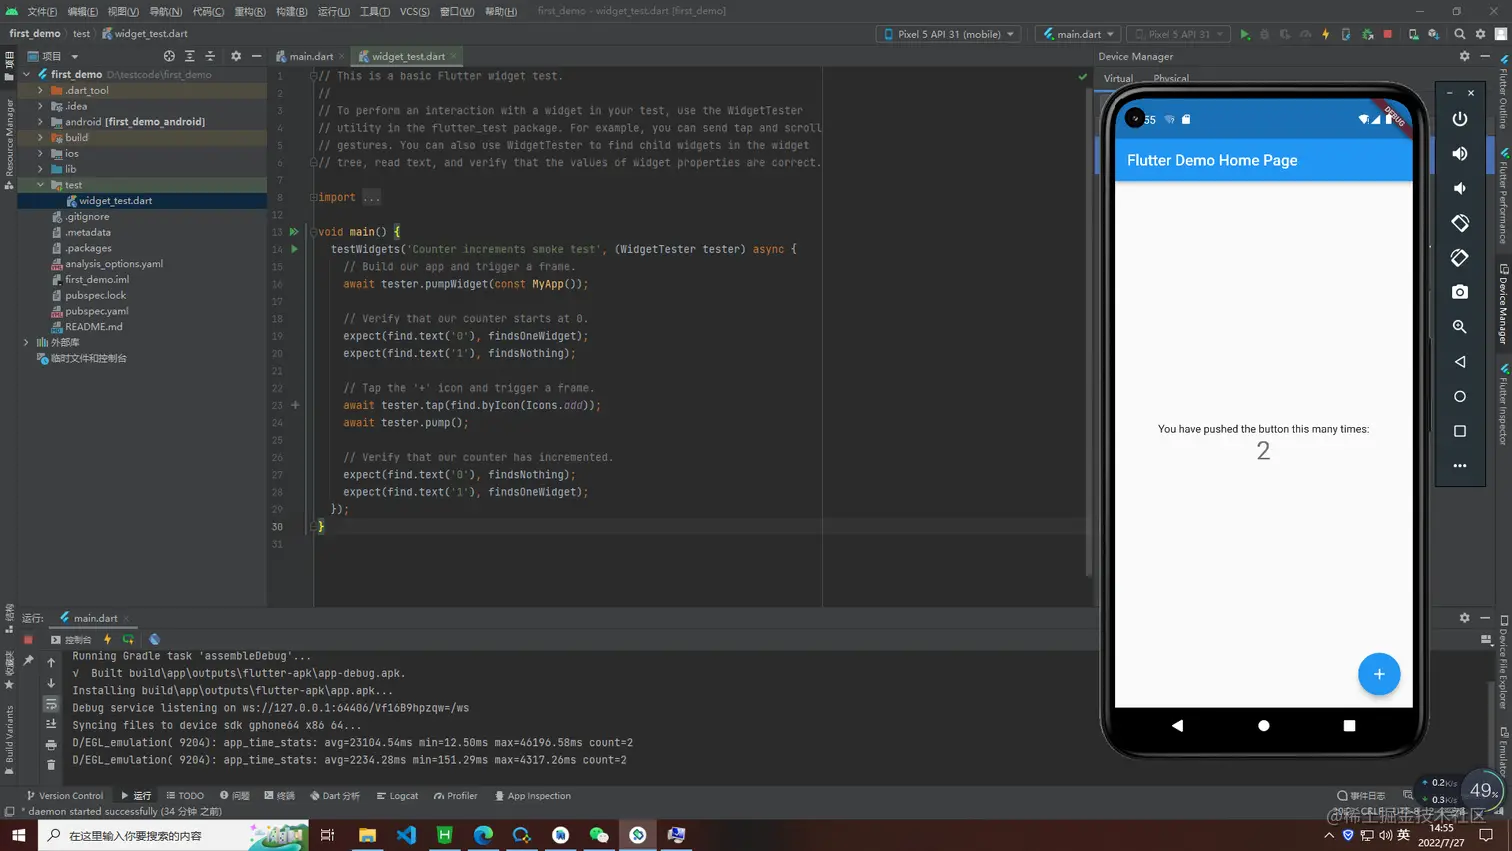The width and height of the screenshot is (1512, 851).
Task: Switch to Virtual tab in Device Manager
Action: [1118, 78]
